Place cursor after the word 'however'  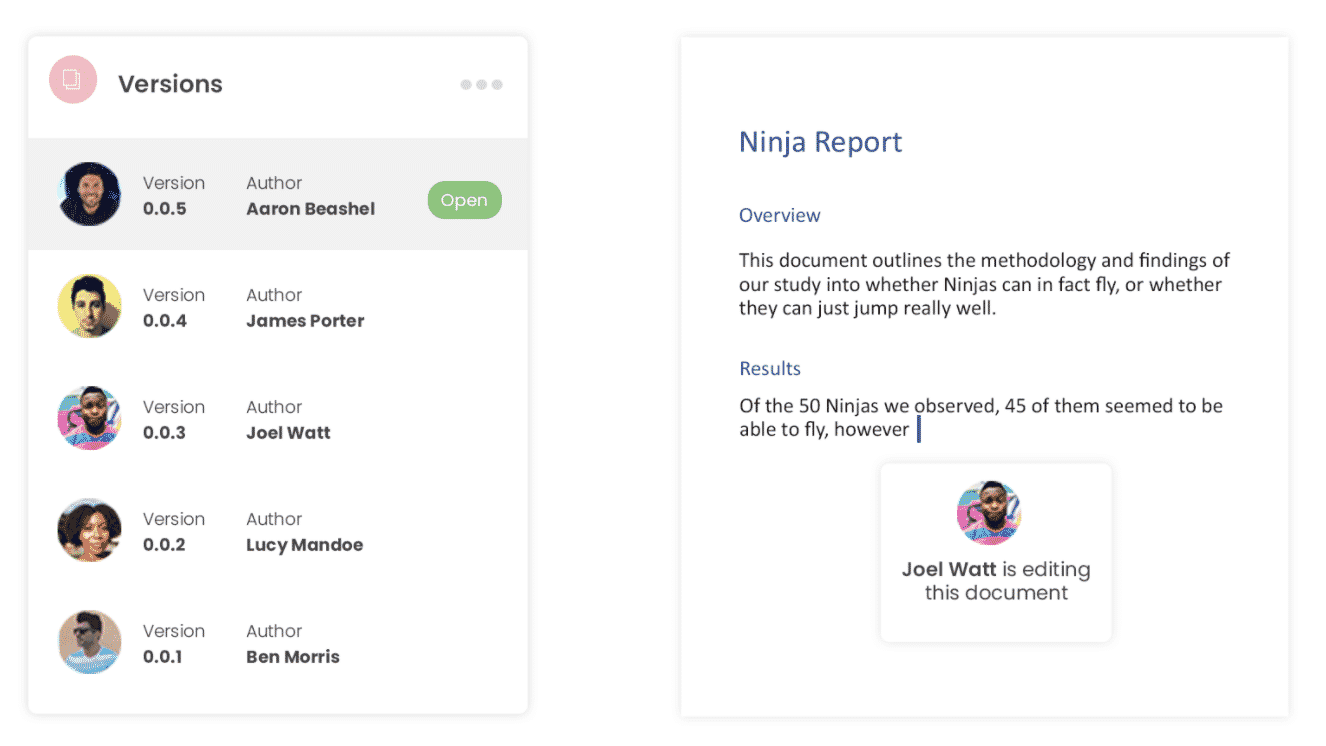click(912, 430)
